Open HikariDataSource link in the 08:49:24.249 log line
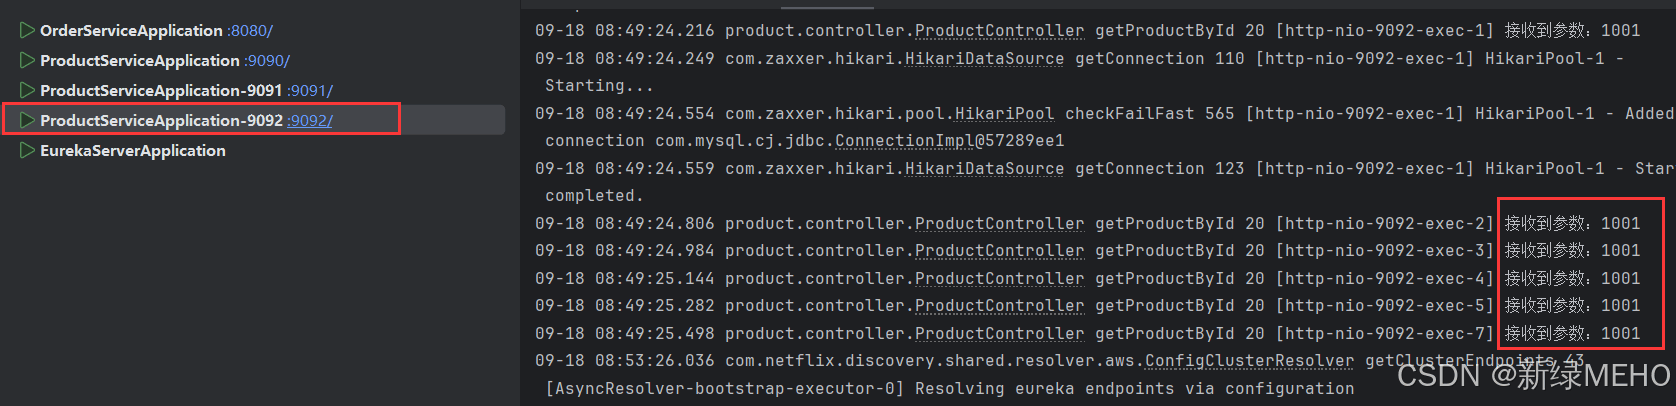 984,59
